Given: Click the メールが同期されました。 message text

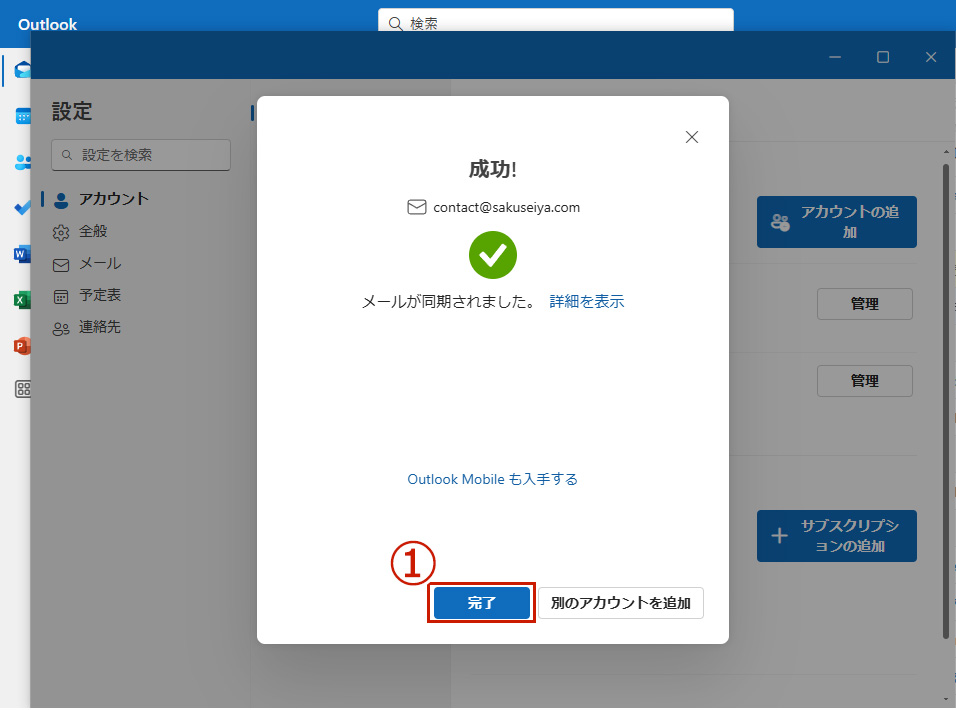Looking at the screenshot, I should pyautogui.click(x=449, y=302).
